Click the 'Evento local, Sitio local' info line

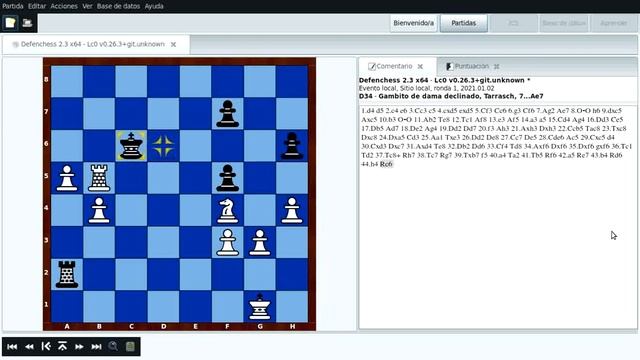click(427, 88)
